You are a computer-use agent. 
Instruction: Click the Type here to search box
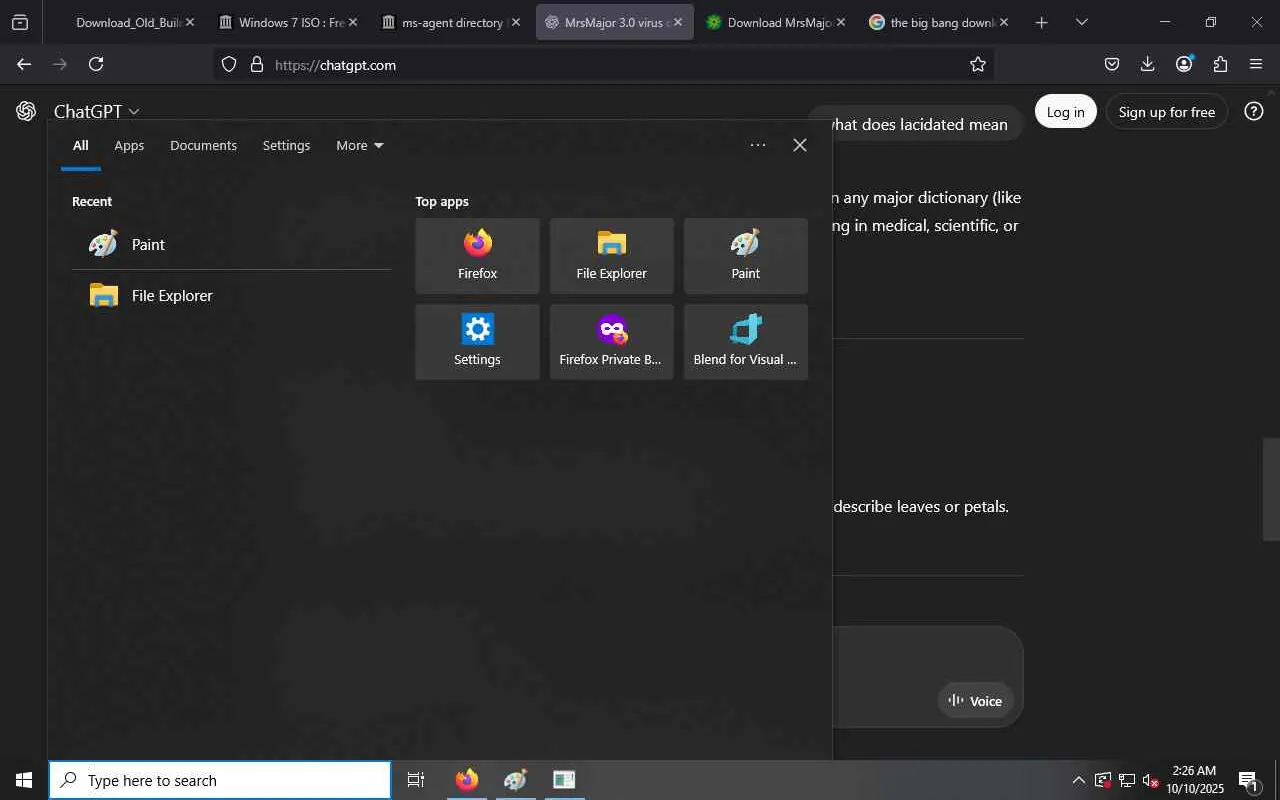[x=220, y=780]
